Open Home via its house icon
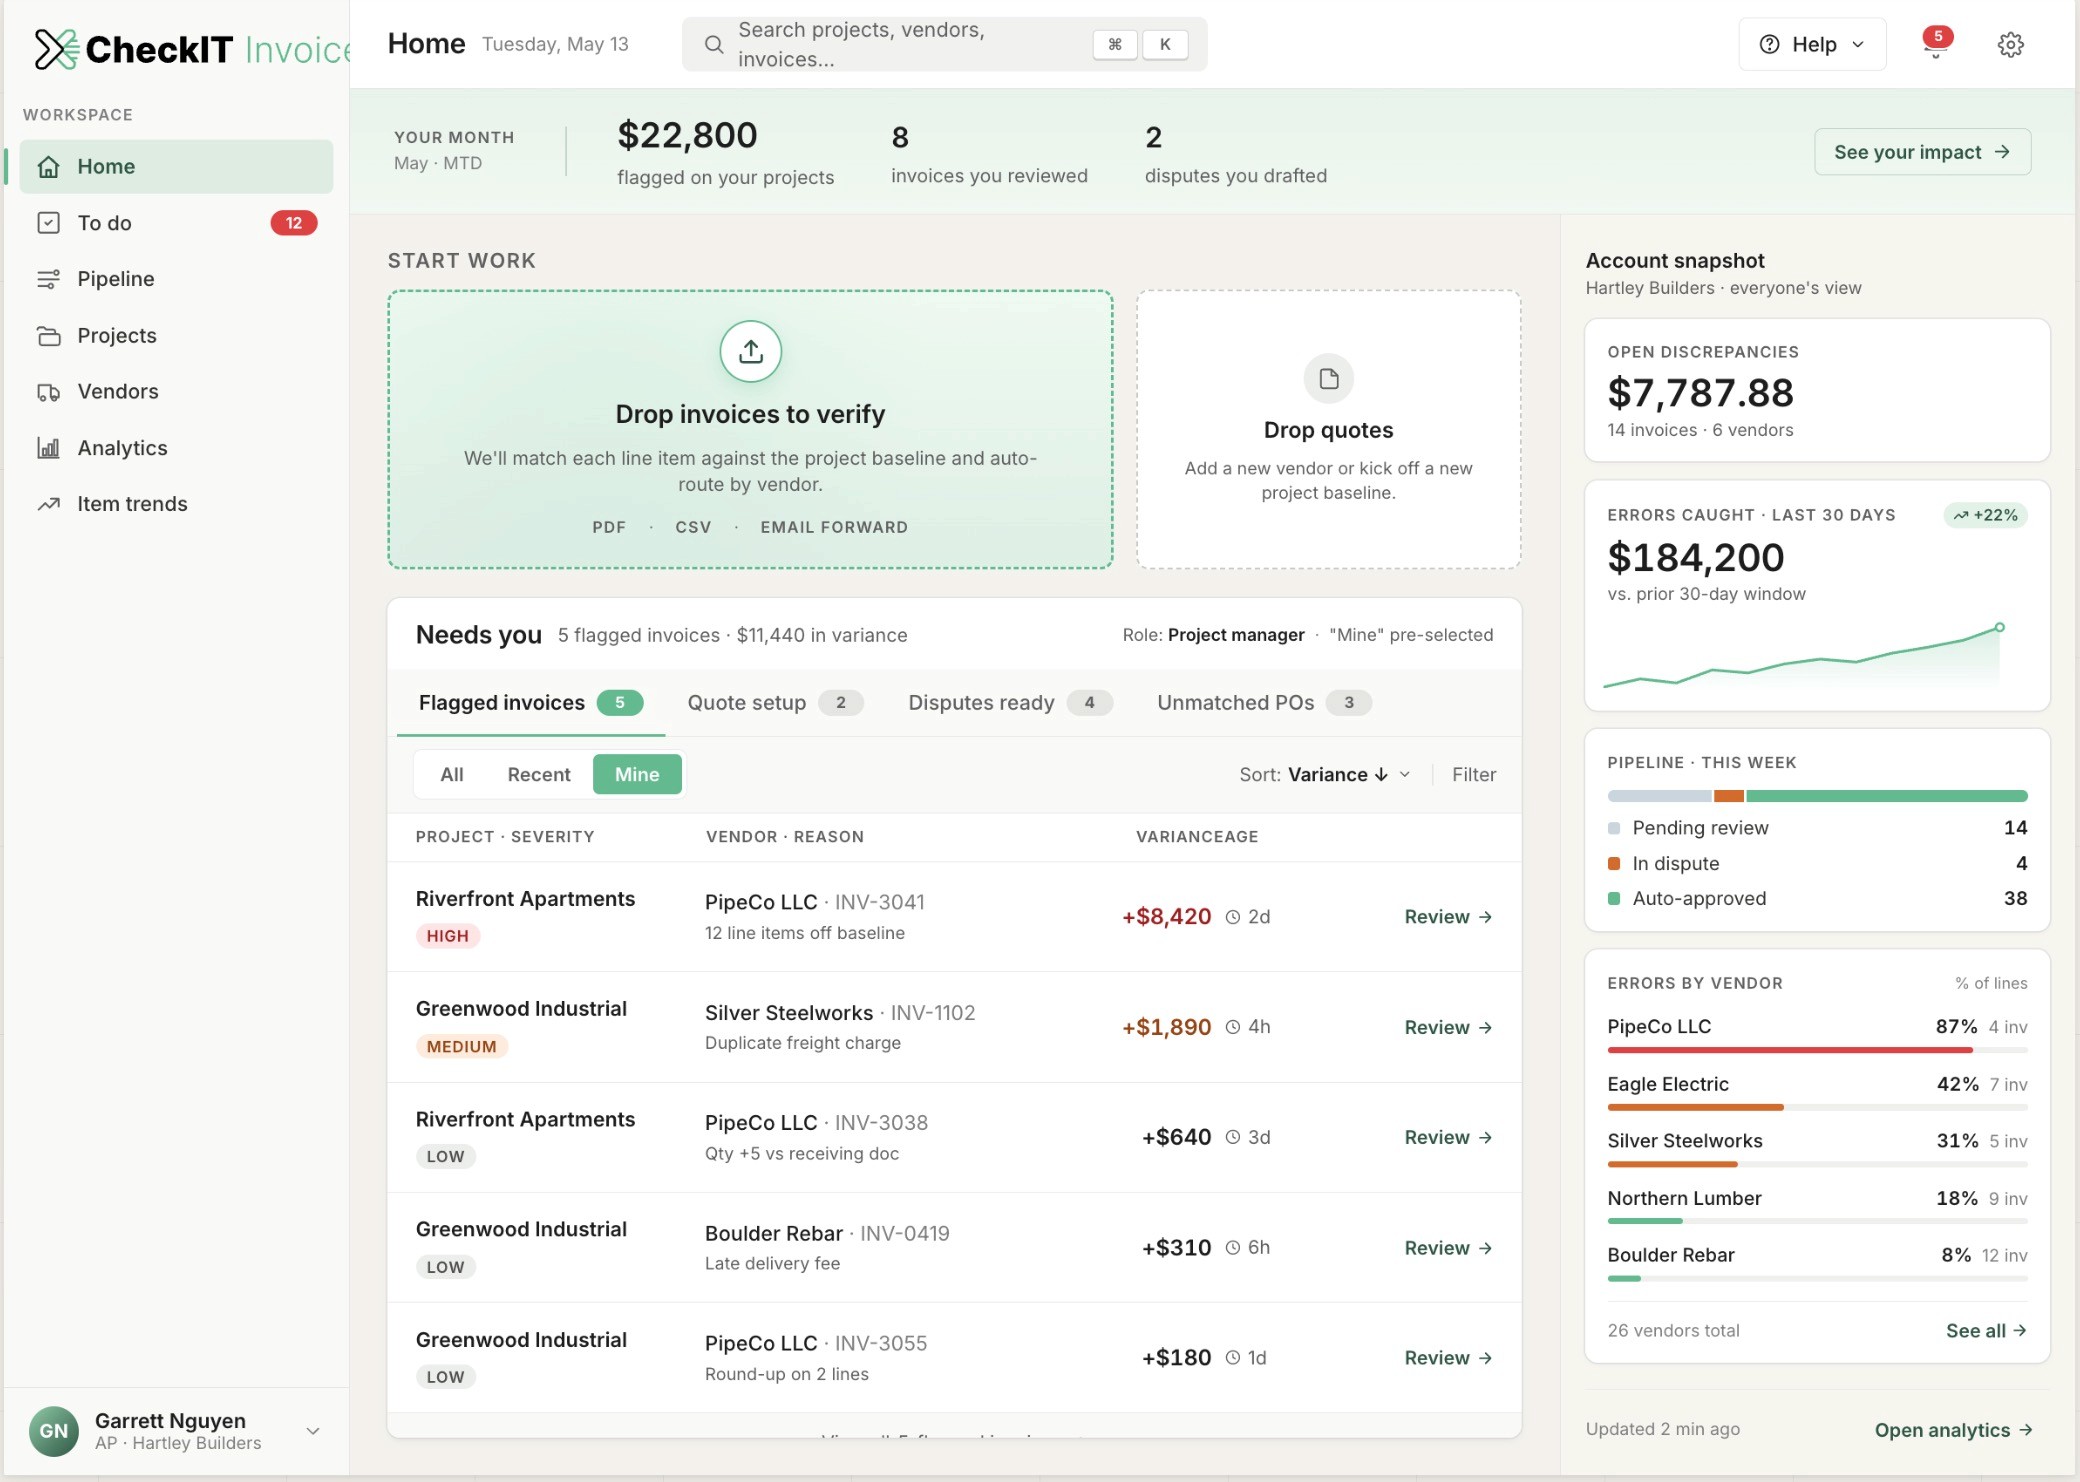This screenshot has height=1482, width=2080. [48, 166]
